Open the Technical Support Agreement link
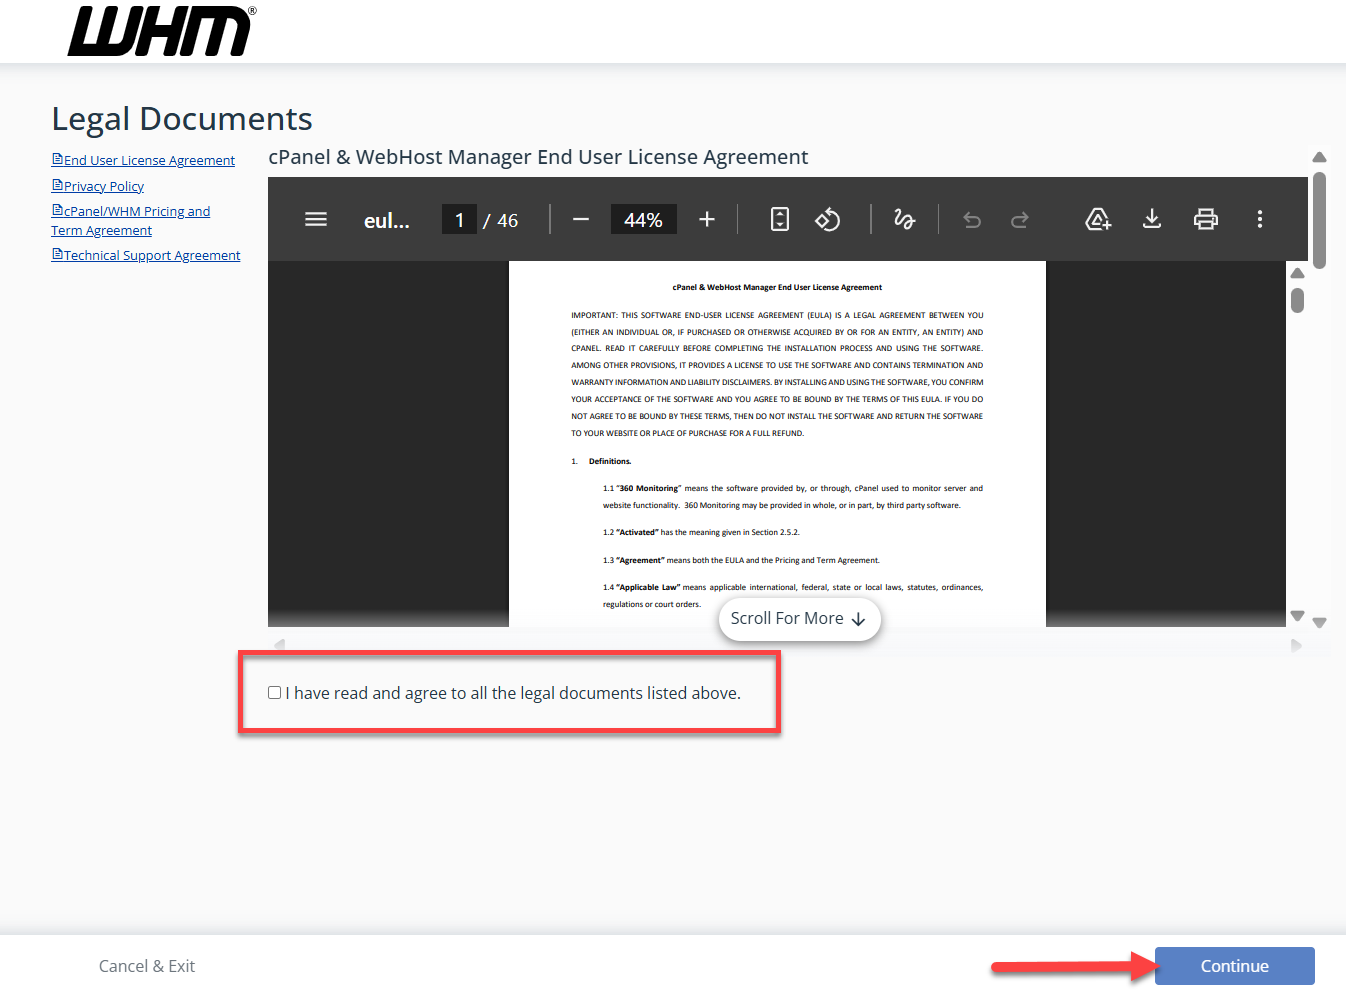 (146, 255)
